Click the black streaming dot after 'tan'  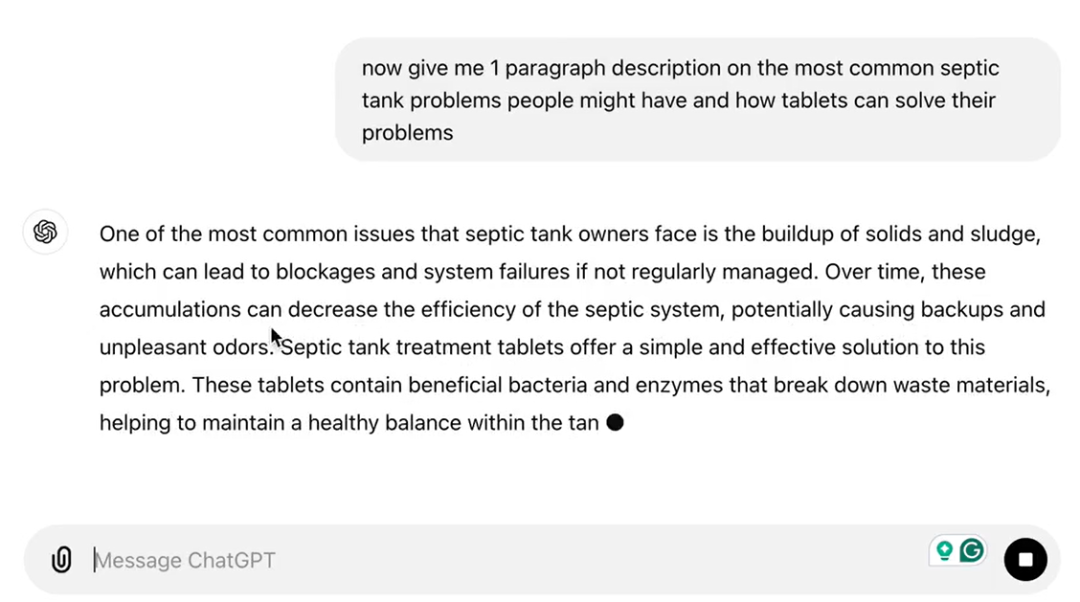(x=615, y=423)
